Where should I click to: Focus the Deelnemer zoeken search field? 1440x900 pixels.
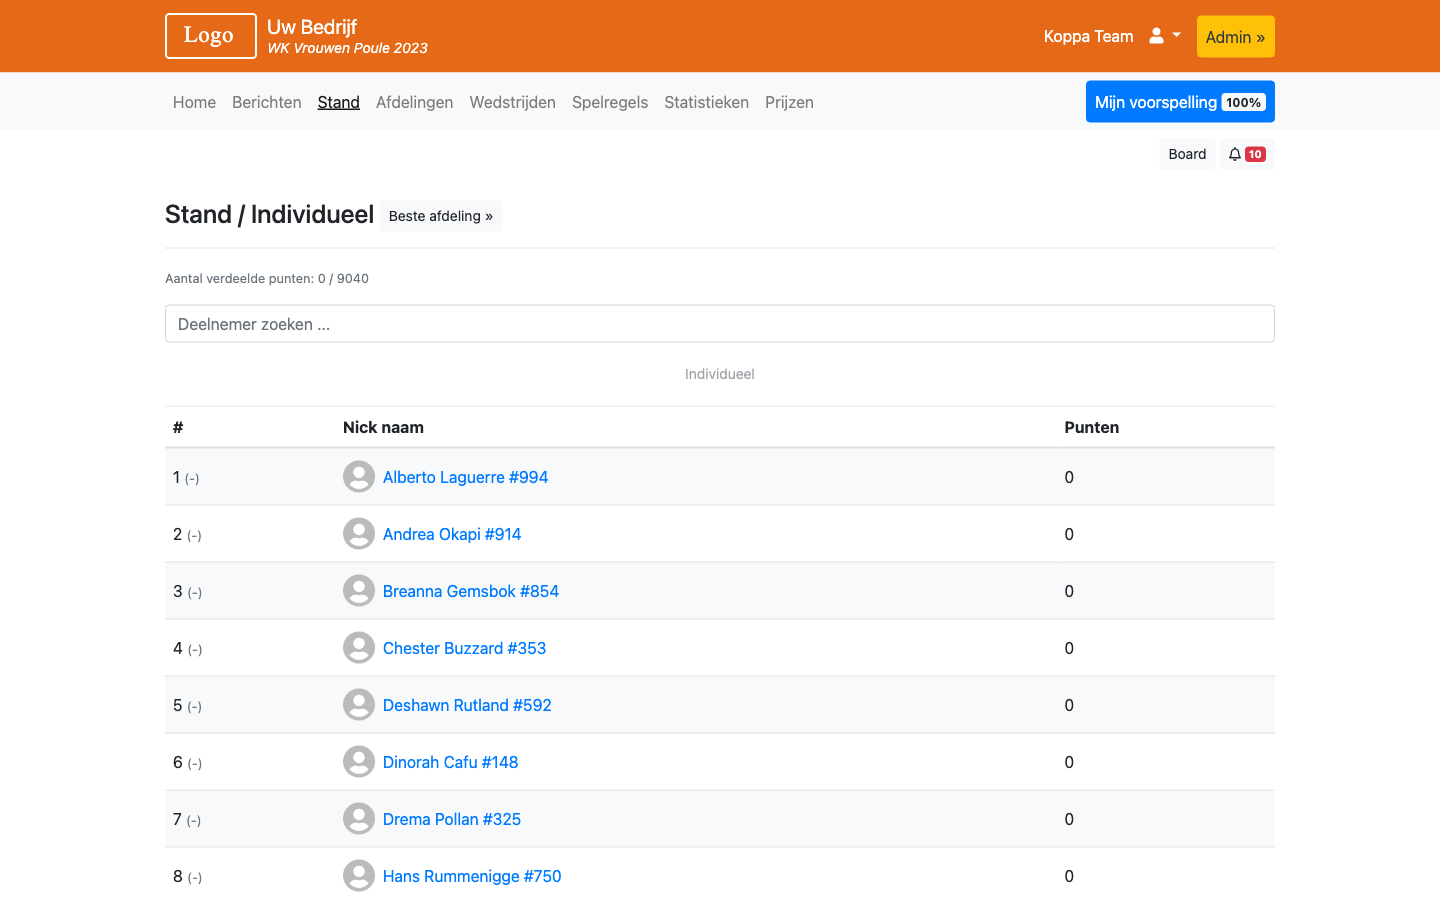pos(720,324)
